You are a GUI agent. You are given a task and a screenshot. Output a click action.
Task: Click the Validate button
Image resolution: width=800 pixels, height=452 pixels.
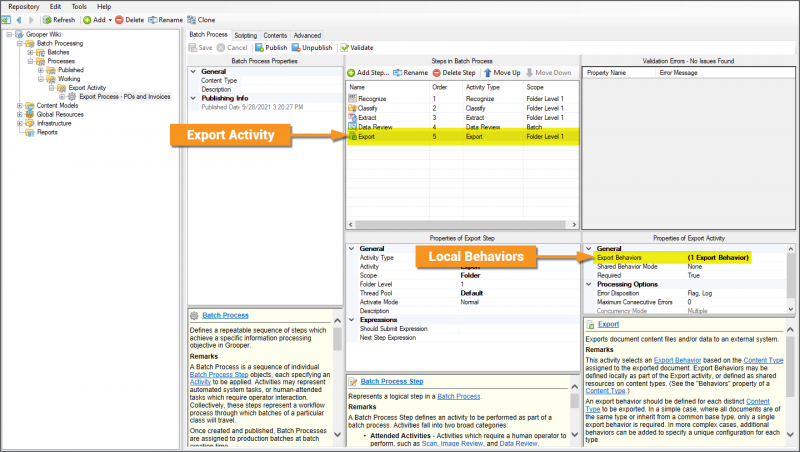pyautogui.click(x=357, y=47)
